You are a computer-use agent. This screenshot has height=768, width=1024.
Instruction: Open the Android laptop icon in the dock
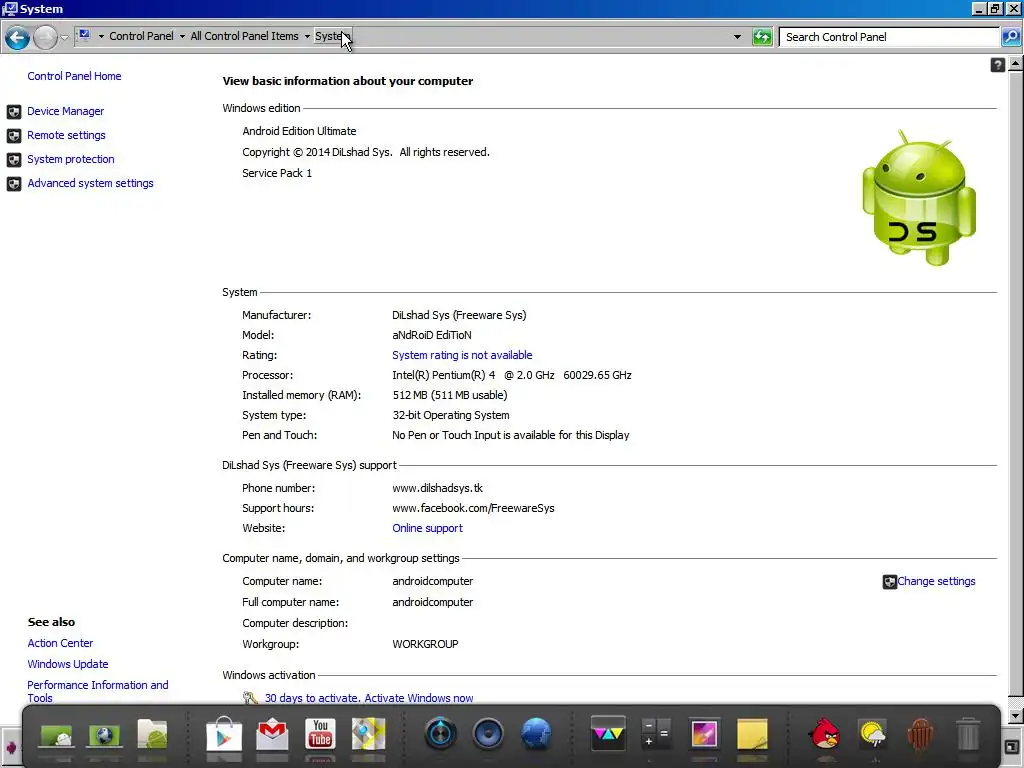pos(56,735)
